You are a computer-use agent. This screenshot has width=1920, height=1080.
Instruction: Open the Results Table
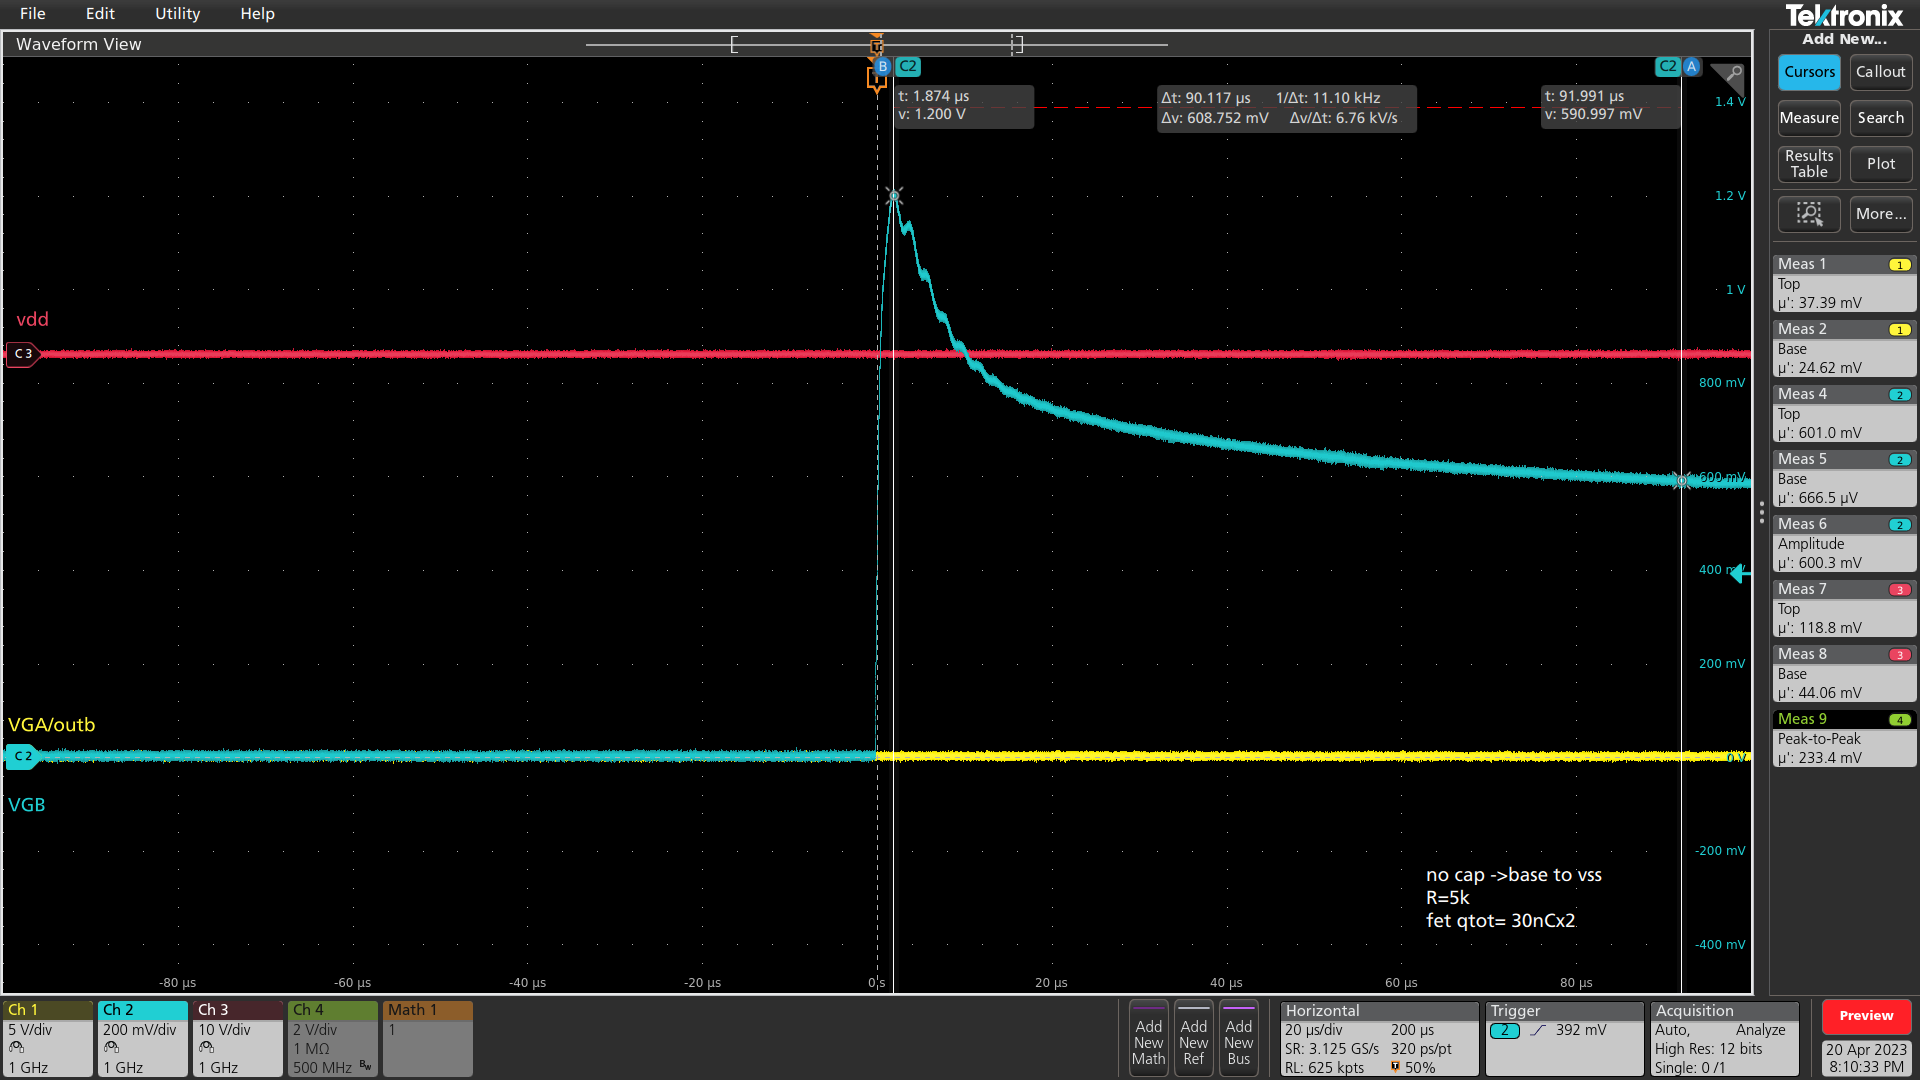tap(1808, 163)
